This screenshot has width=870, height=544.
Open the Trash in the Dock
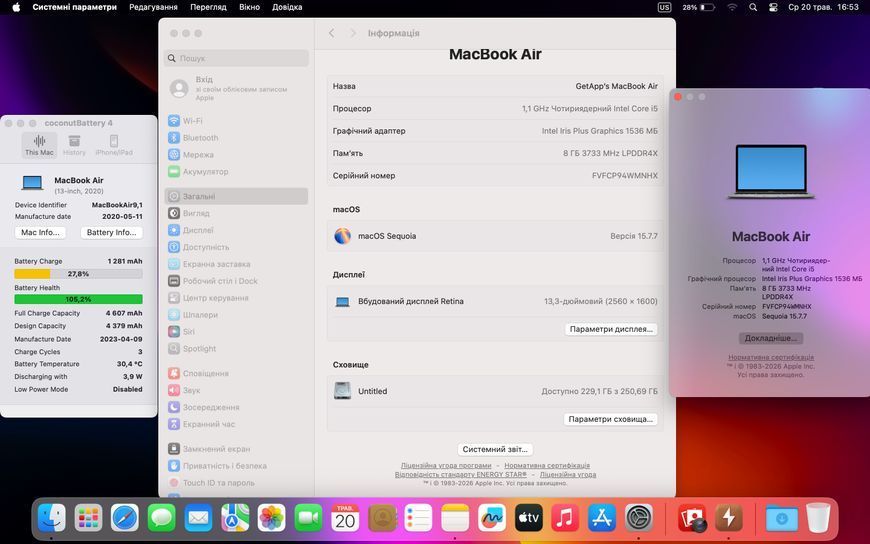click(x=818, y=517)
